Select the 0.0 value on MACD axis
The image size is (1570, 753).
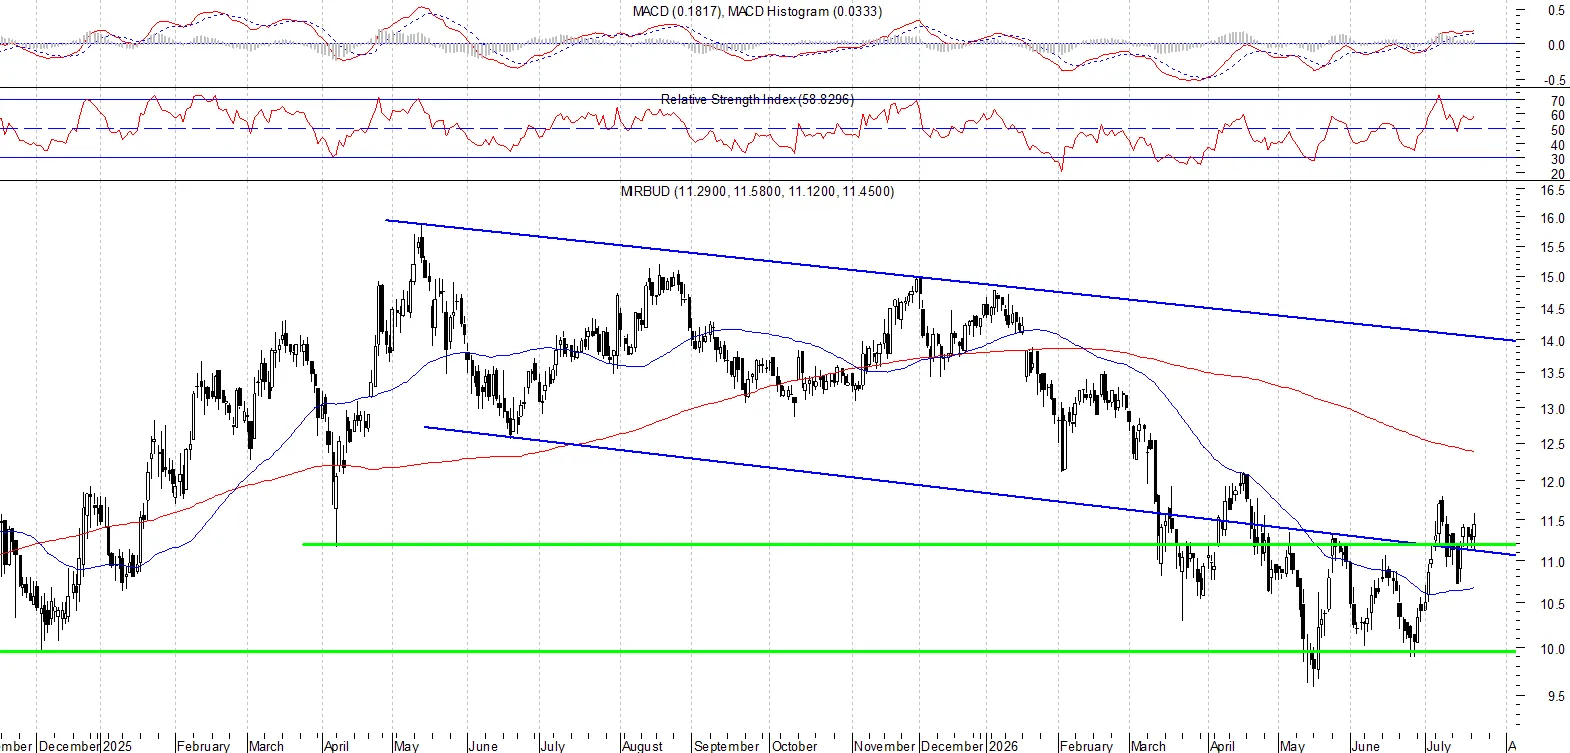(x=1556, y=45)
